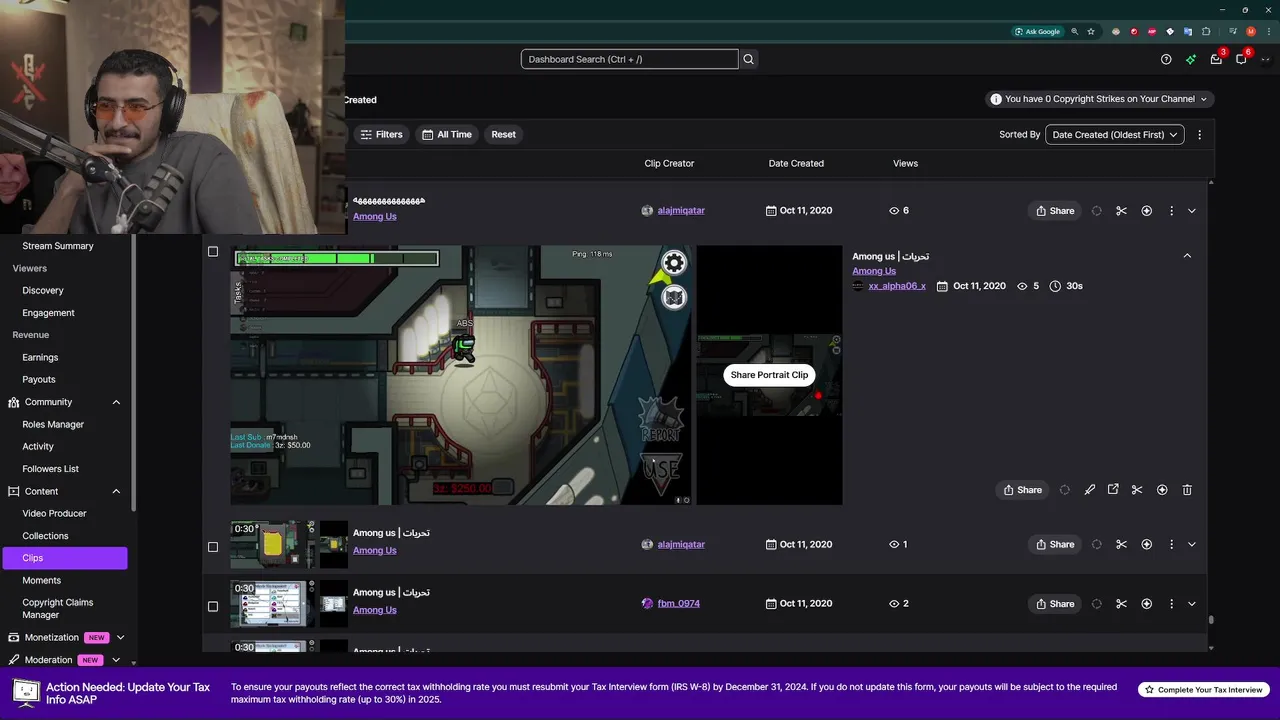Expand the Copyright Strikes notice dropdown
This screenshot has height=720, width=1280.
(1099, 99)
